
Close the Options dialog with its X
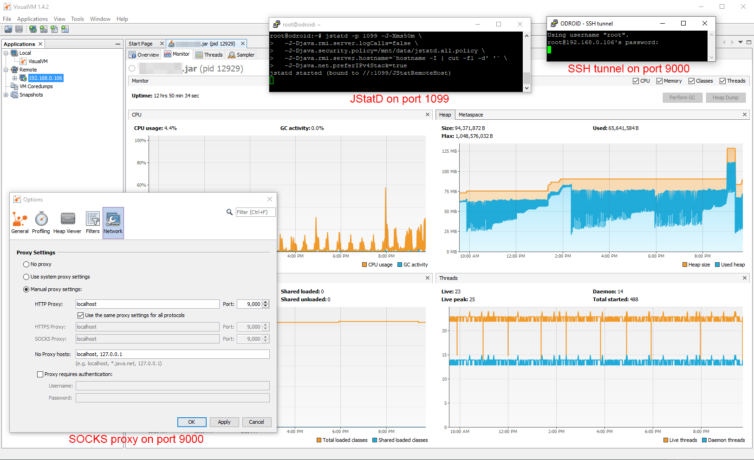[x=270, y=199]
